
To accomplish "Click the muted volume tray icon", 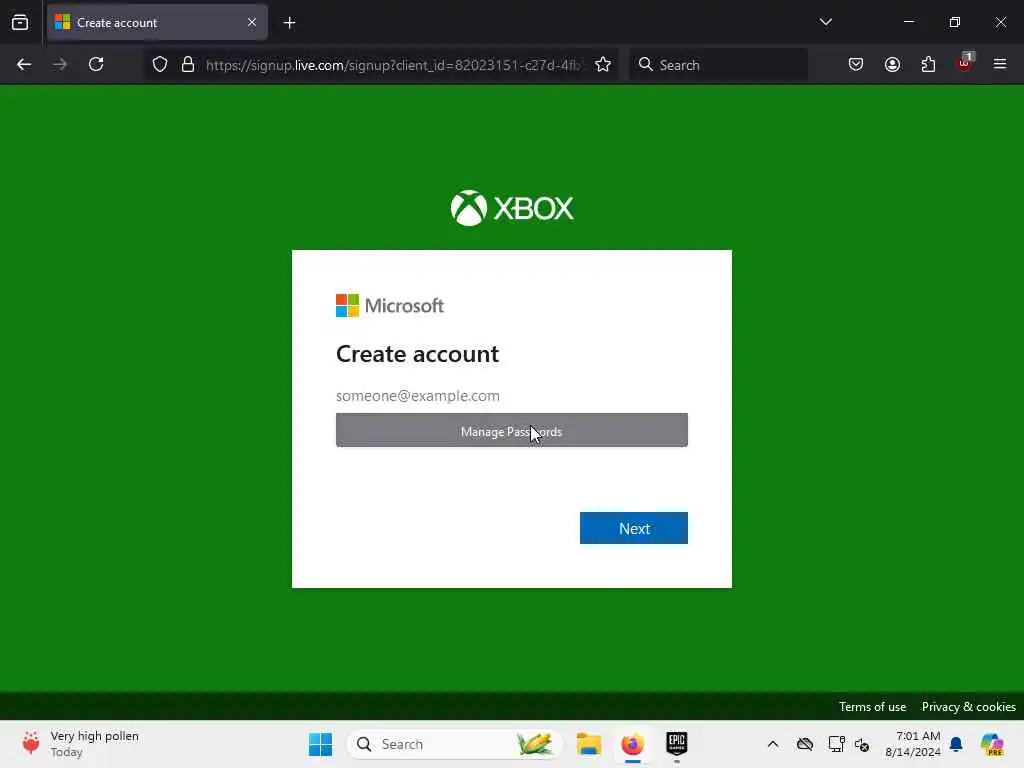I will tap(861, 744).
